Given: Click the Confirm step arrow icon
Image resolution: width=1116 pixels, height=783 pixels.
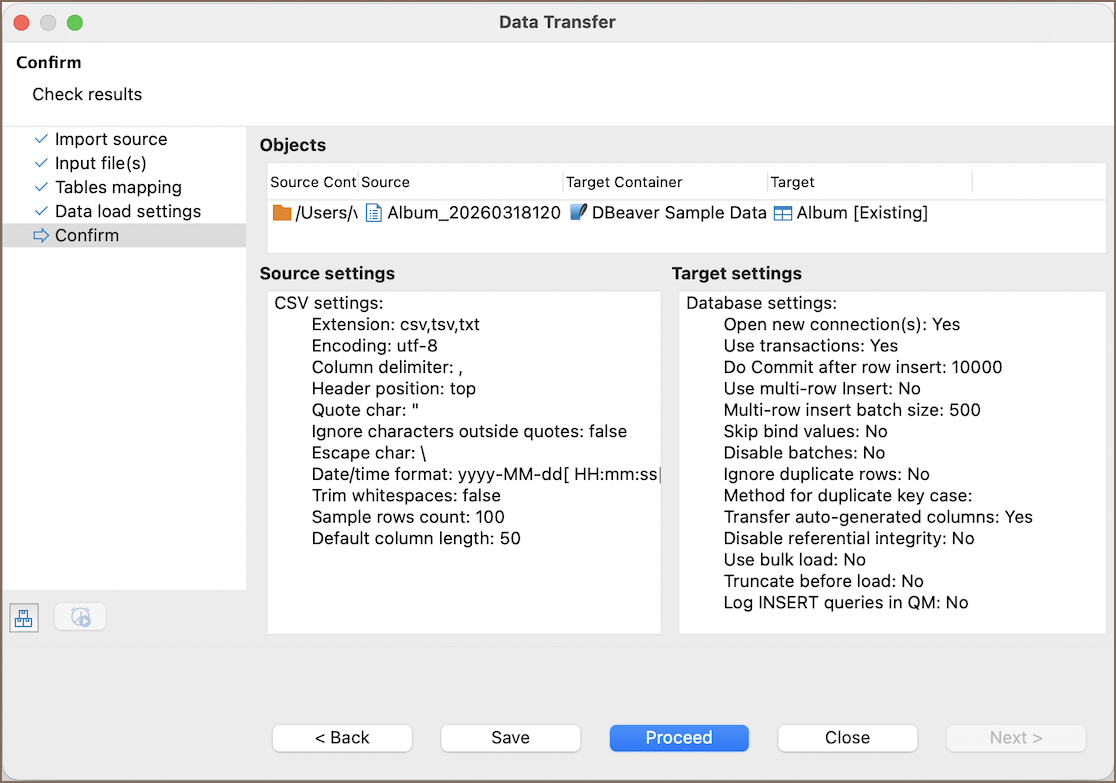Looking at the screenshot, I should 41,236.
